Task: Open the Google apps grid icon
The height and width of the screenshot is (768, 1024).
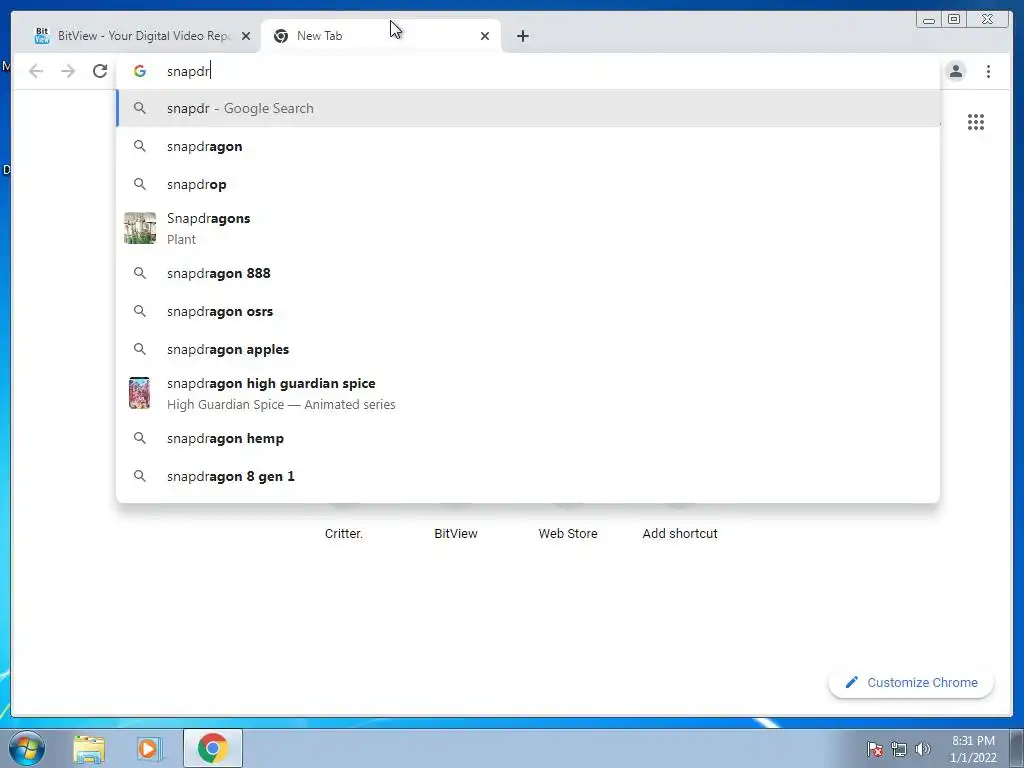Action: coord(976,122)
